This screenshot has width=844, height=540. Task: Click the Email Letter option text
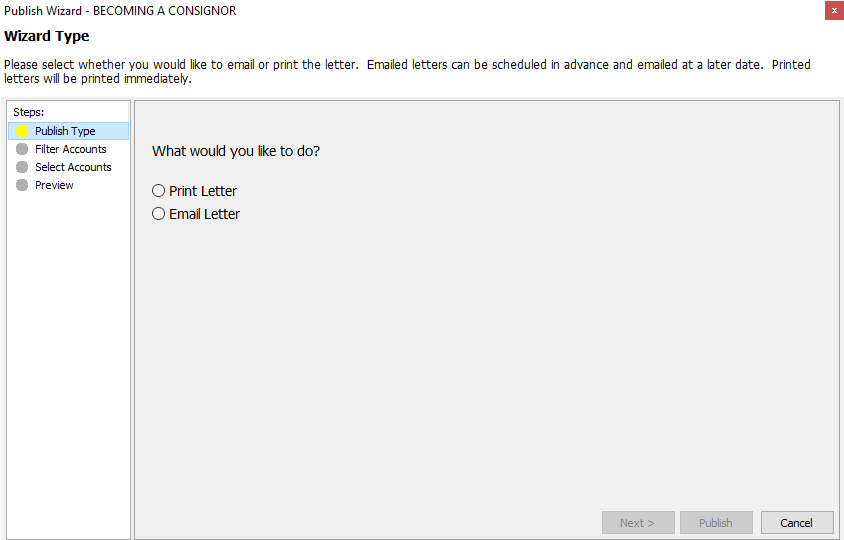205,214
